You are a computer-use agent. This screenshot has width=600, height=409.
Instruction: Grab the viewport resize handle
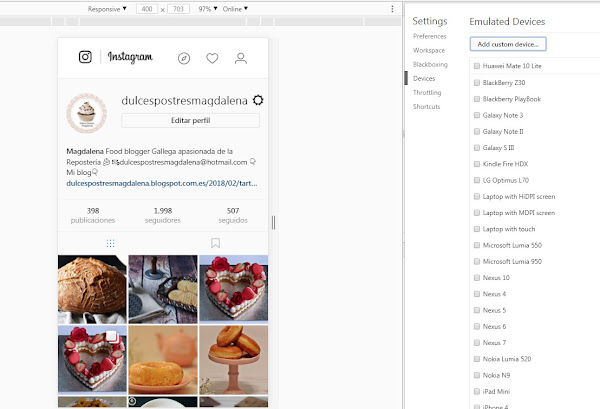point(273,222)
